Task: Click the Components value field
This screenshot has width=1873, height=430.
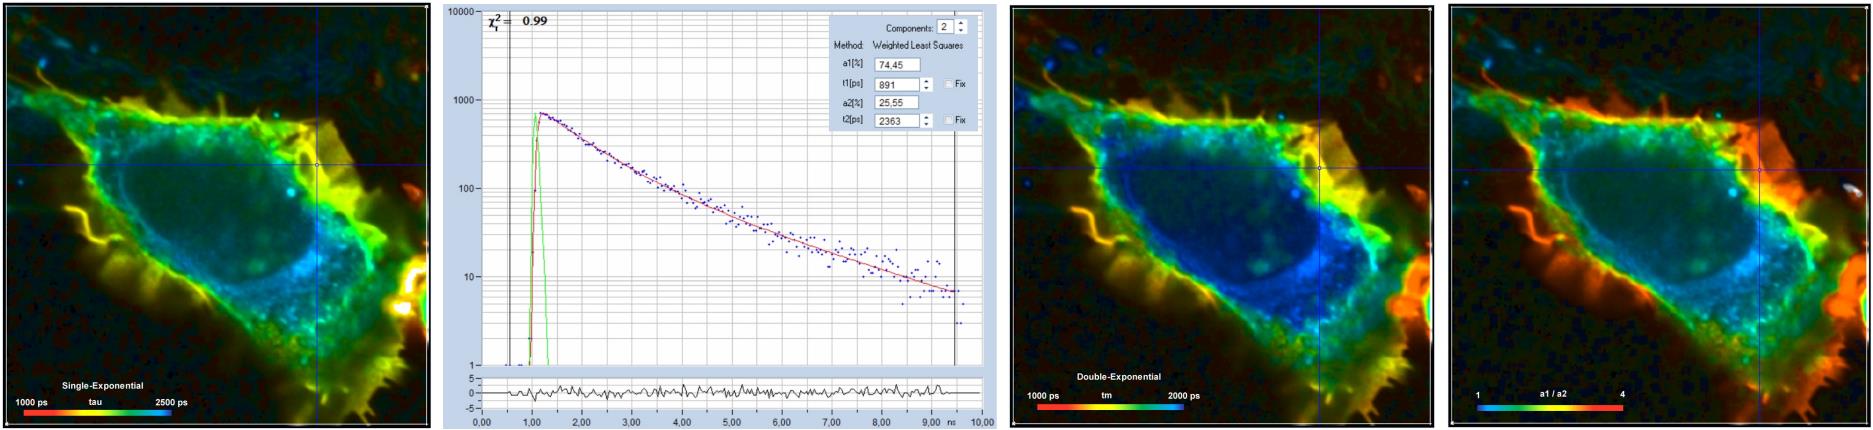Action: pyautogui.click(x=945, y=27)
